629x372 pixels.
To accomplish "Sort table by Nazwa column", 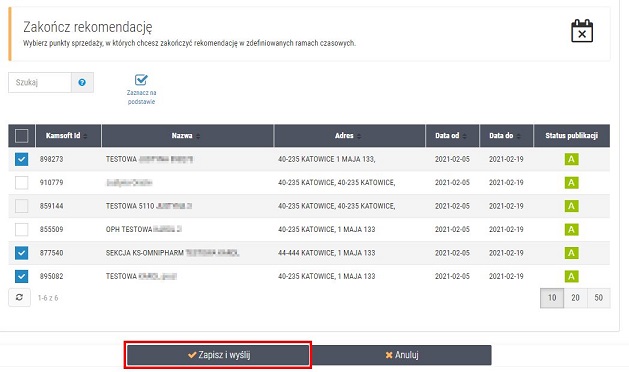I will tap(187, 136).
